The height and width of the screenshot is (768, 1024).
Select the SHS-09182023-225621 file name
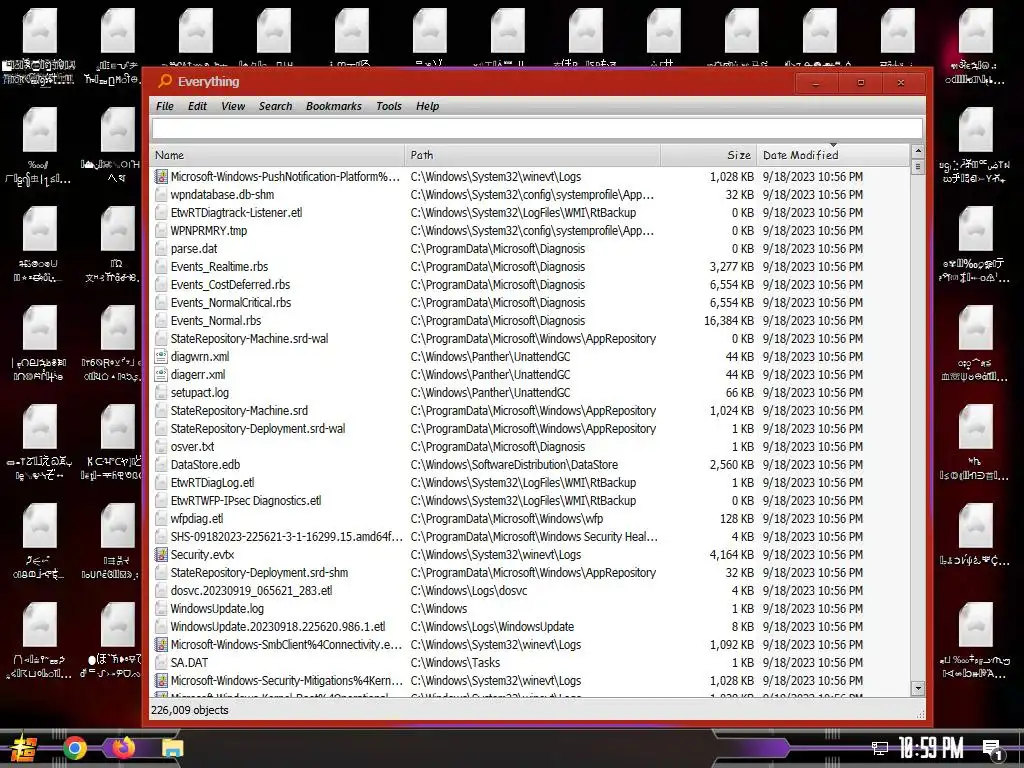point(286,536)
